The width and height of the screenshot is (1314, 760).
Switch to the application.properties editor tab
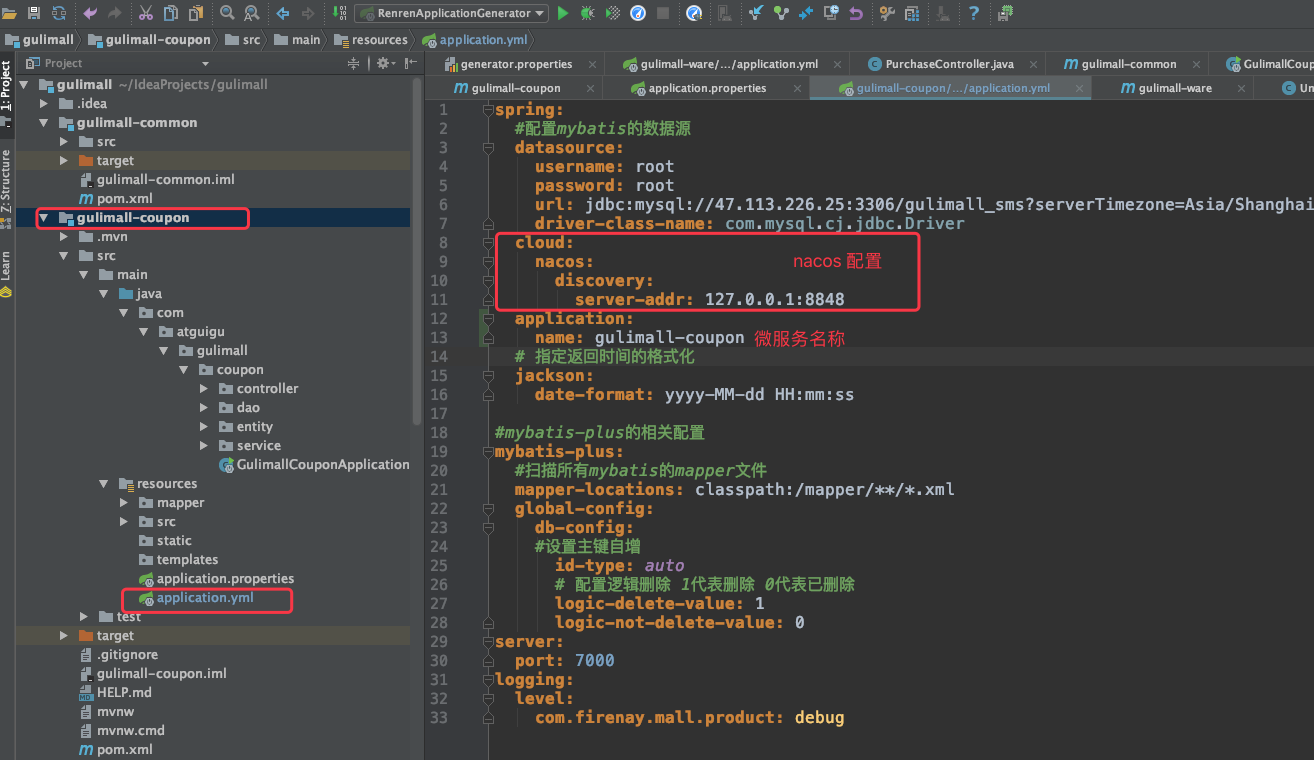click(707, 88)
